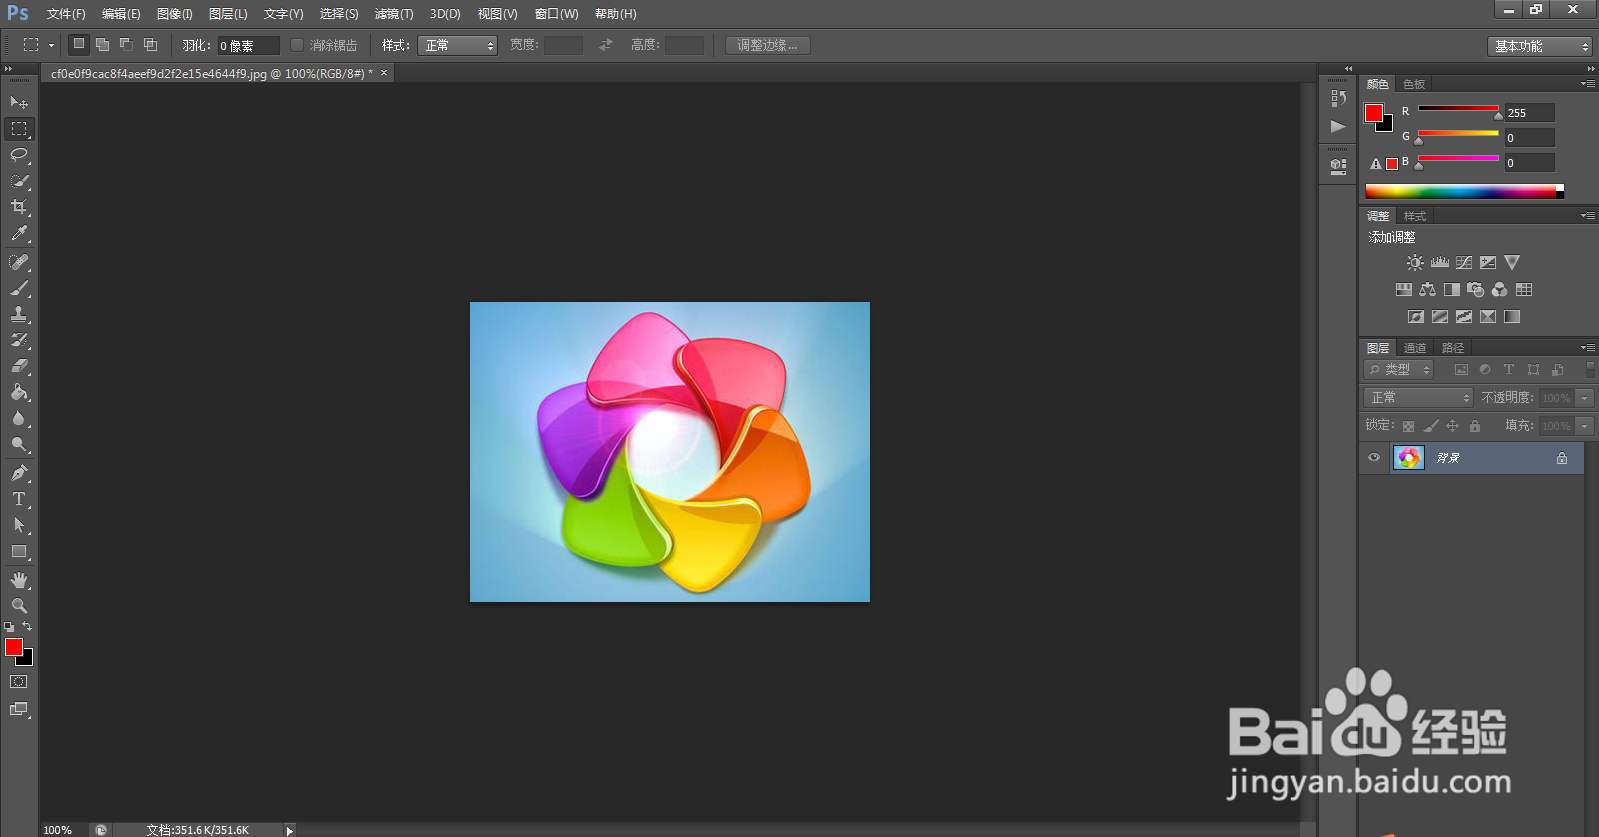
Task: Select the Zoom tool
Action: [x=19, y=606]
